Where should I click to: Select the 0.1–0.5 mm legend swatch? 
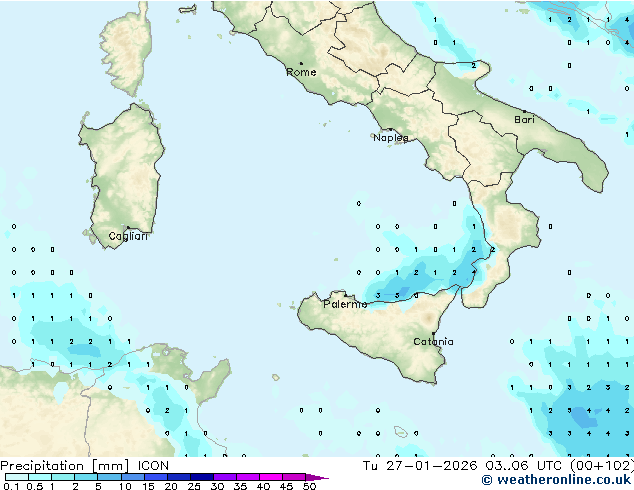click(x=17, y=477)
